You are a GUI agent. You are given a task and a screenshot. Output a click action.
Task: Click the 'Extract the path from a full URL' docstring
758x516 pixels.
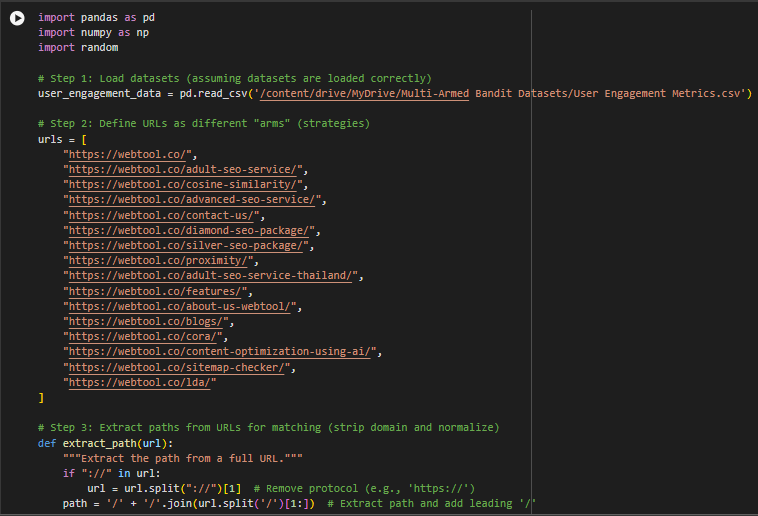183,458
